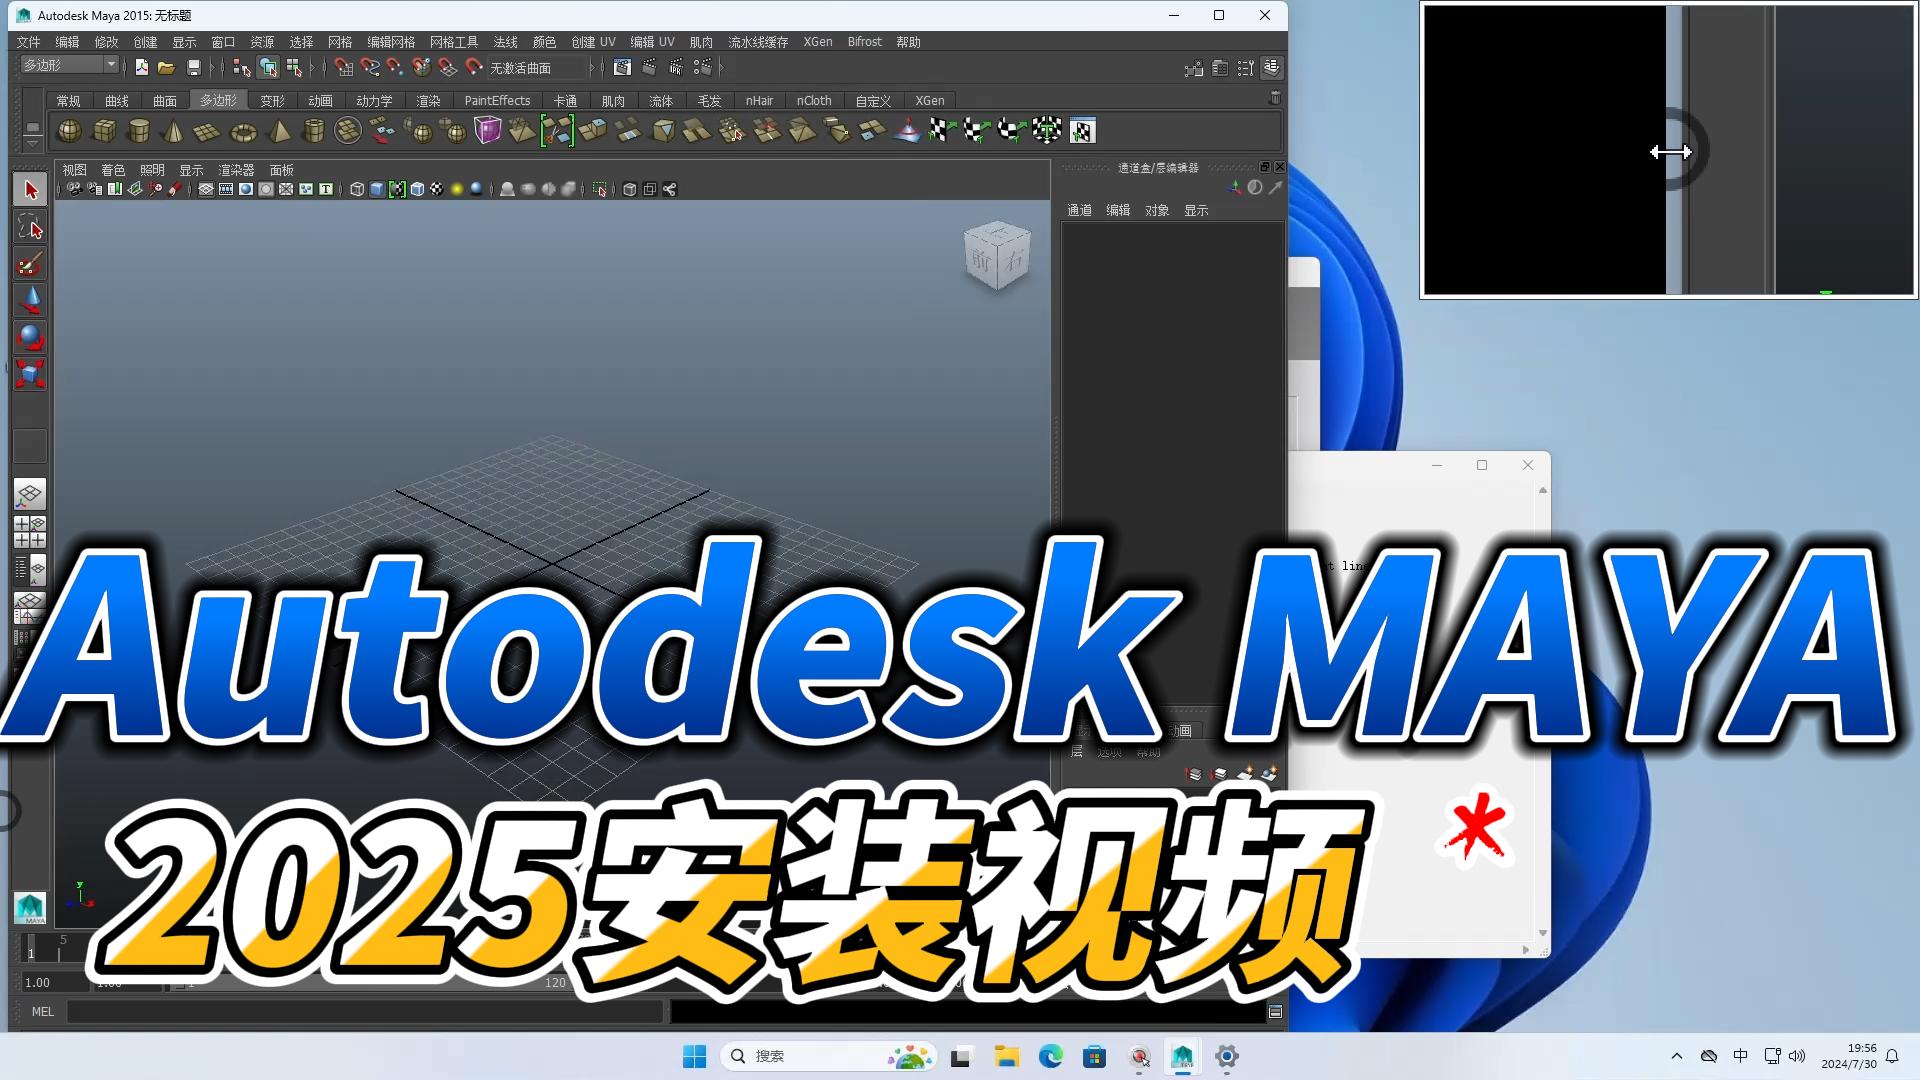The width and height of the screenshot is (1920, 1080).
Task: Create a polygon sphere from the shelf
Action: (69, 131)
